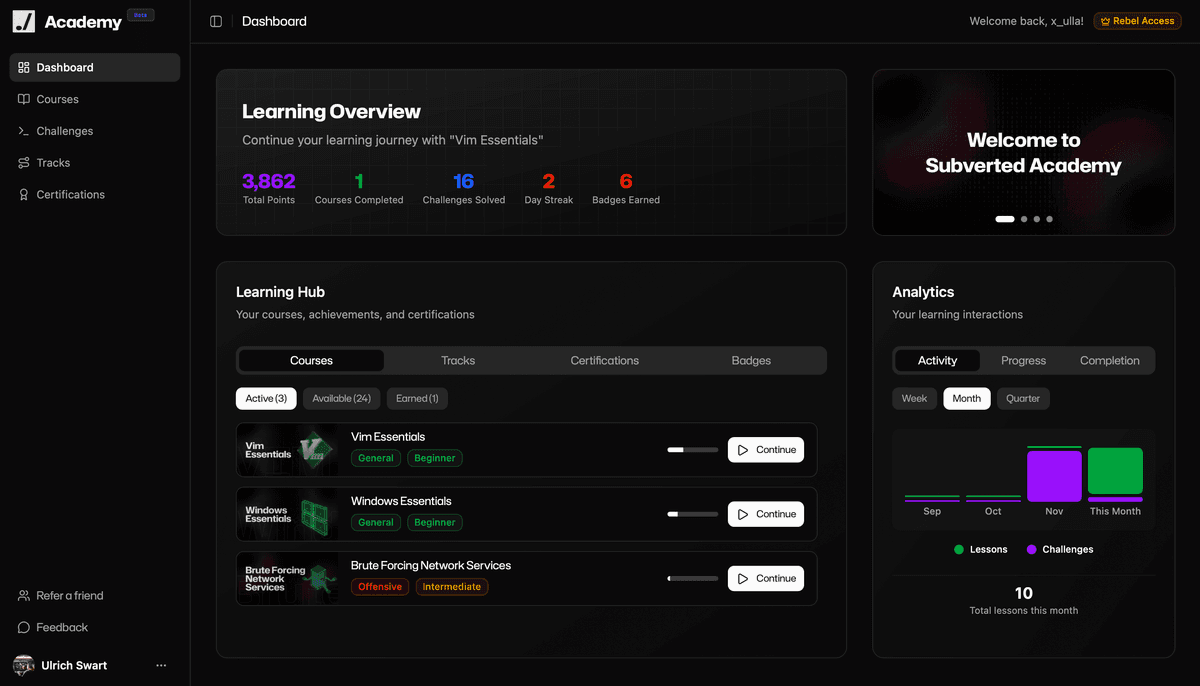Open the Progress tab in Analytics
The image size is (1200, 686).
(1023, 360)
